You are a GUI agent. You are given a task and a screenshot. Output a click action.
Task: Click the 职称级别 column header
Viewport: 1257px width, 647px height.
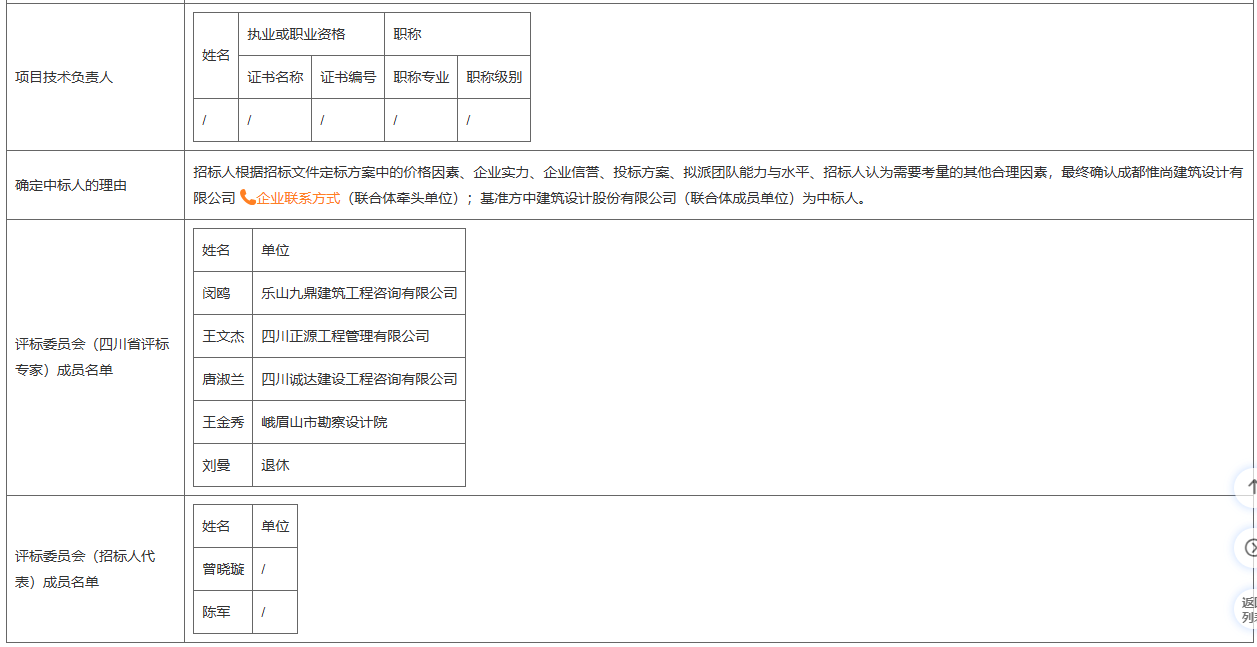tap(494, 77)
